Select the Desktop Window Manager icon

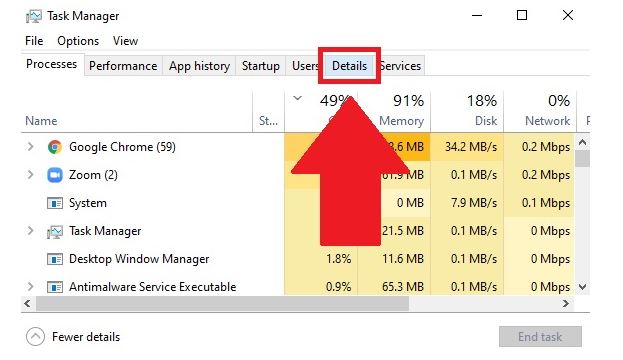55,259
